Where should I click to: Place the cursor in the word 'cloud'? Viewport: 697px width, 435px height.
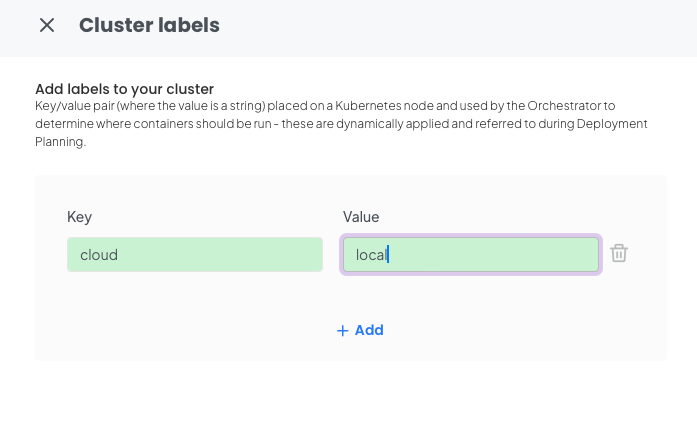pos(99,255)
